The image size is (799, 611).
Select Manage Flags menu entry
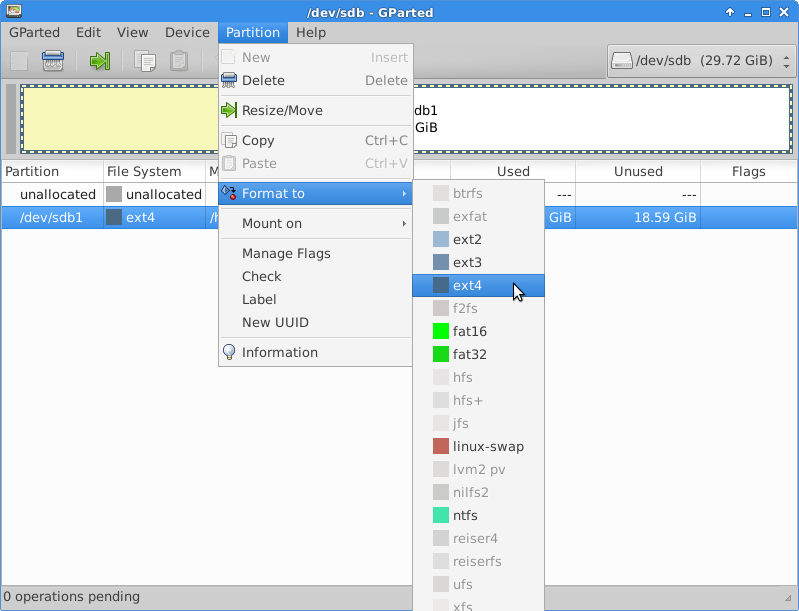point(315,254)
